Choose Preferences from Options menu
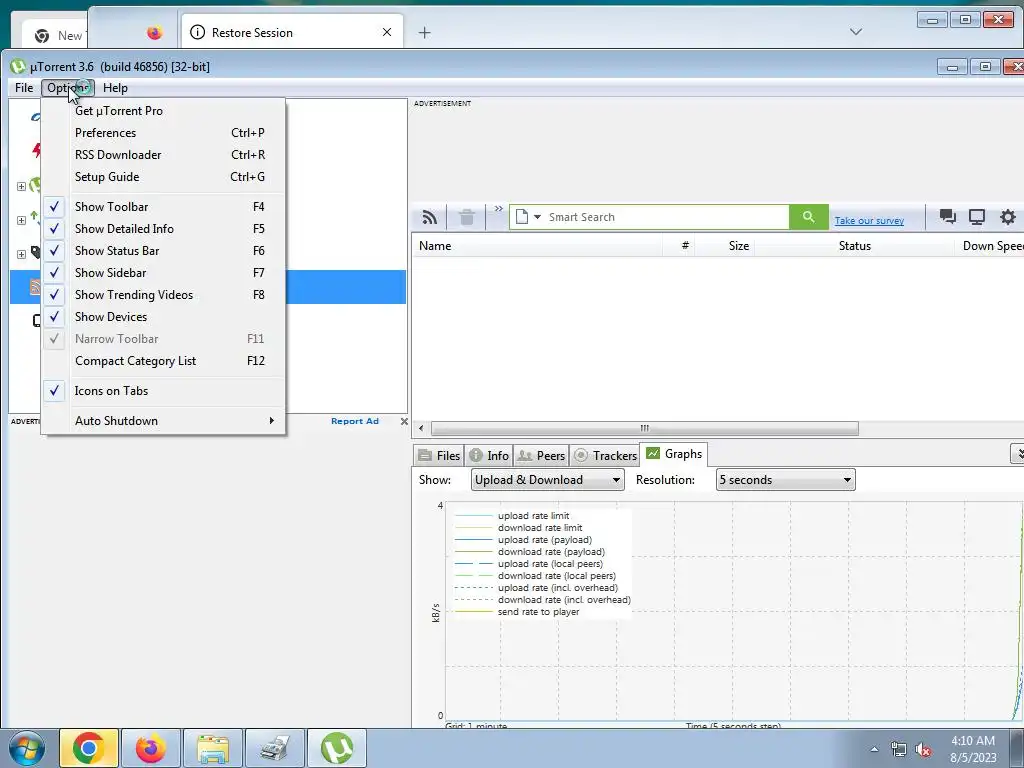The width and height of the screenshot is (1024, 768). pos(163,133)
